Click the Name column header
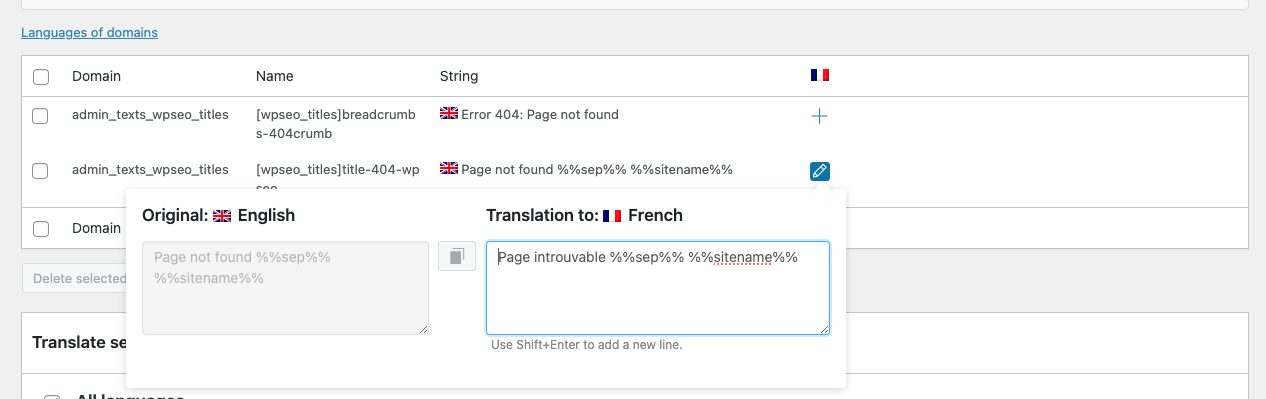Image resolution: width=1266 pixels, height=399 pixels. [275, 76]
